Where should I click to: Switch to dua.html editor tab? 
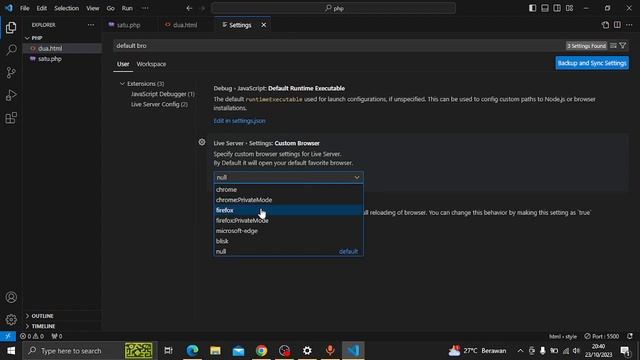tap(185, 25)
